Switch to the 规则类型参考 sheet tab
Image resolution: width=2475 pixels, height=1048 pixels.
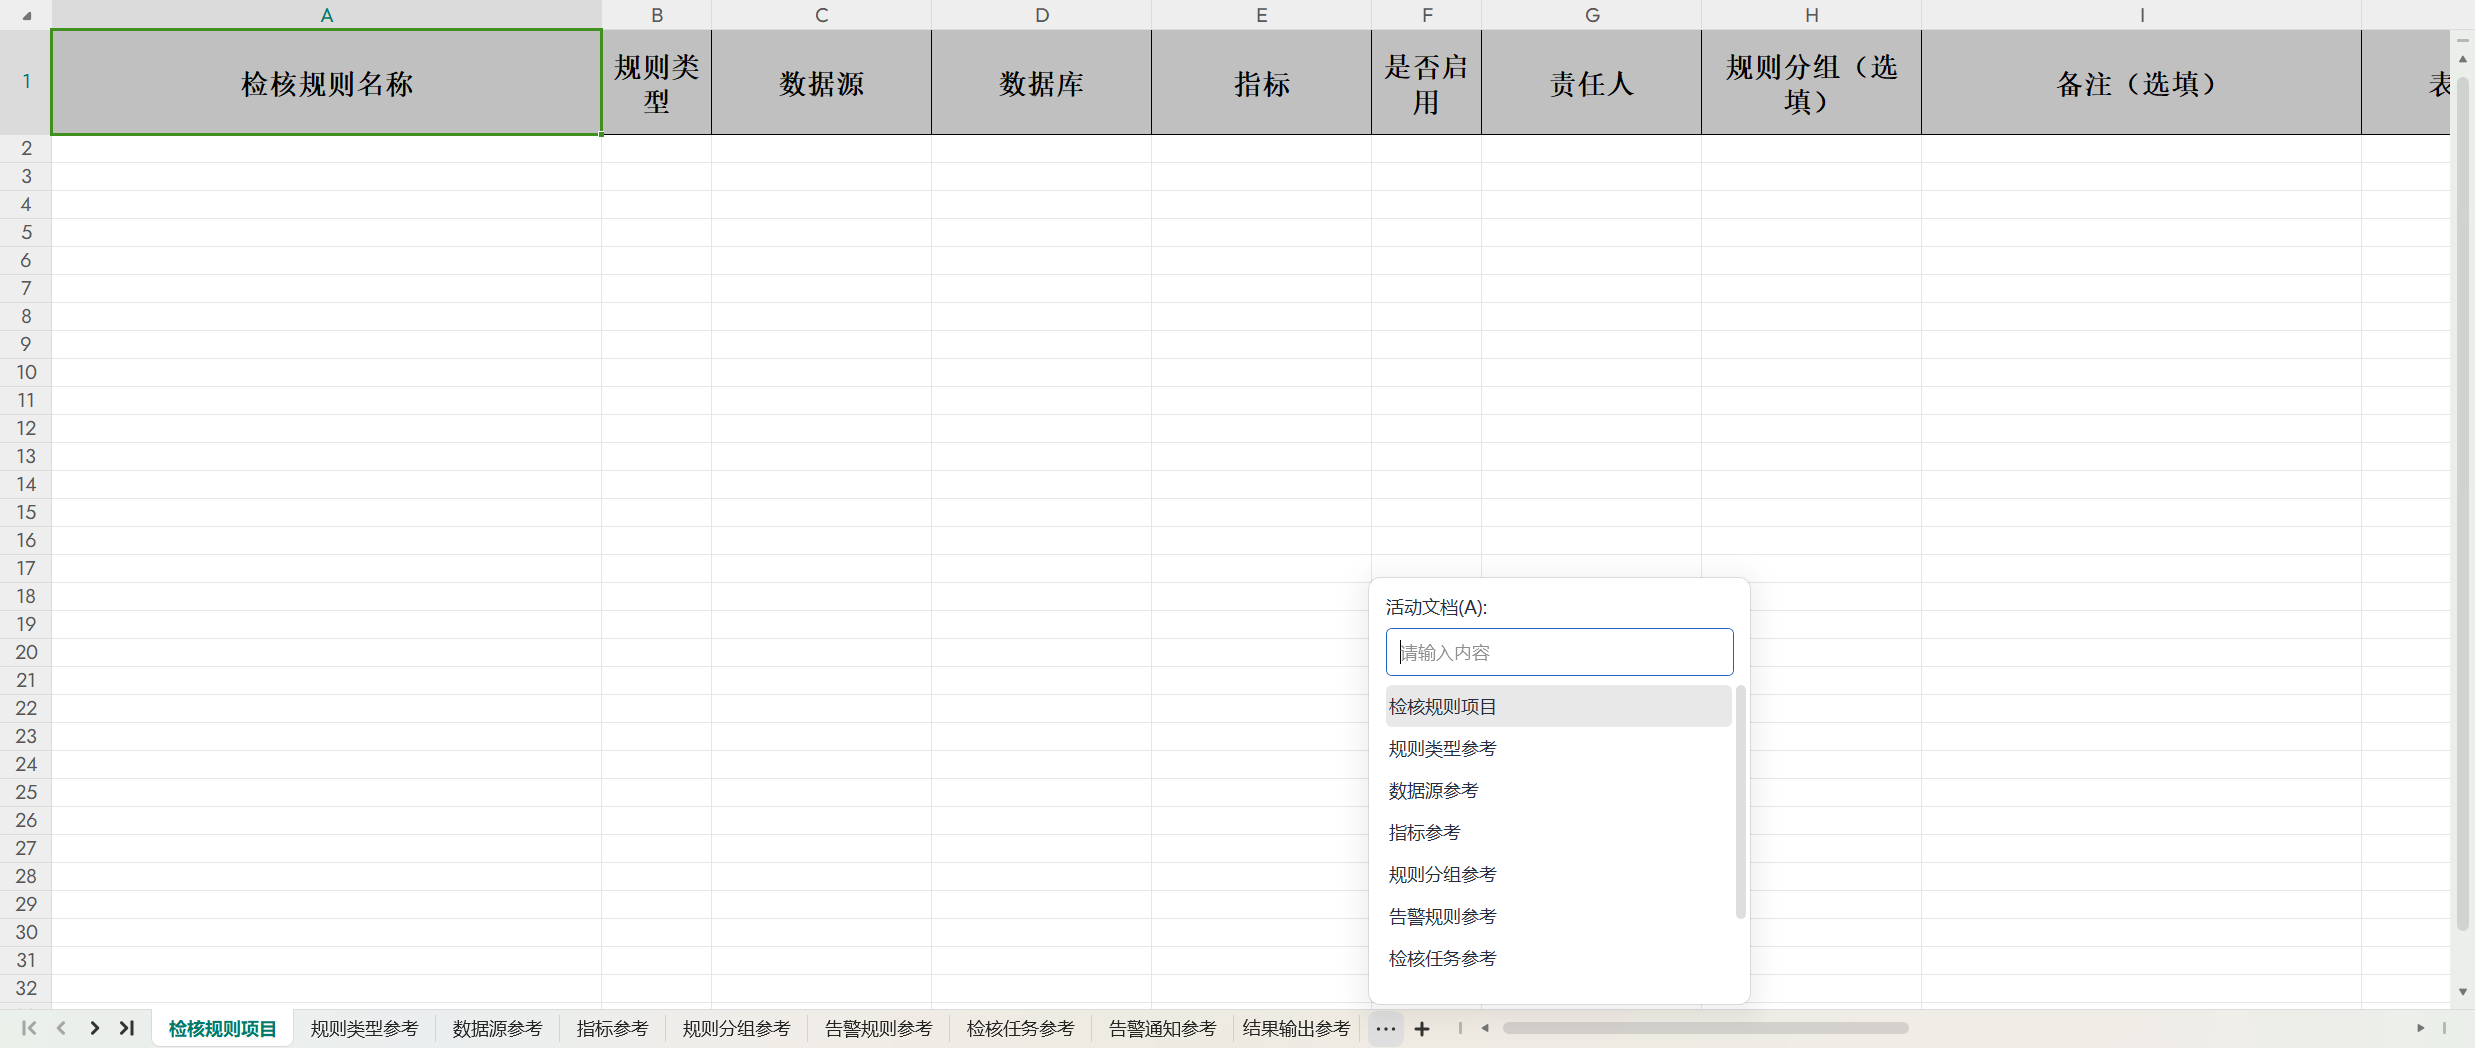click(x=364, y=1028)
